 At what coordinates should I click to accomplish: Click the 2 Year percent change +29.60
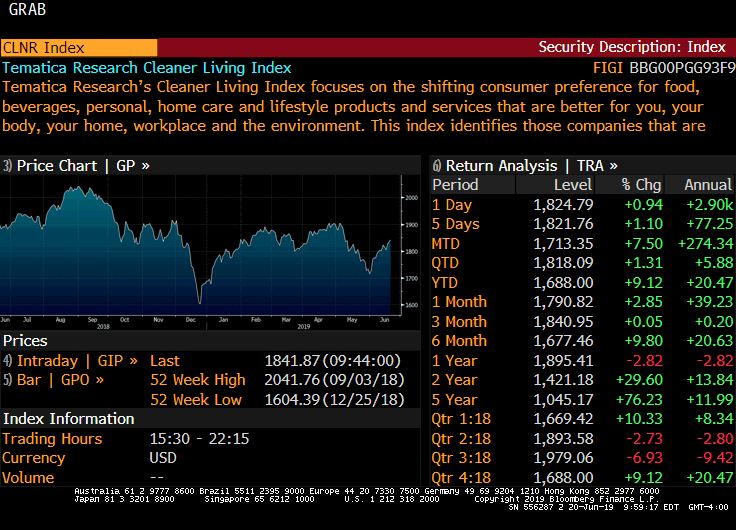[639, 380]
